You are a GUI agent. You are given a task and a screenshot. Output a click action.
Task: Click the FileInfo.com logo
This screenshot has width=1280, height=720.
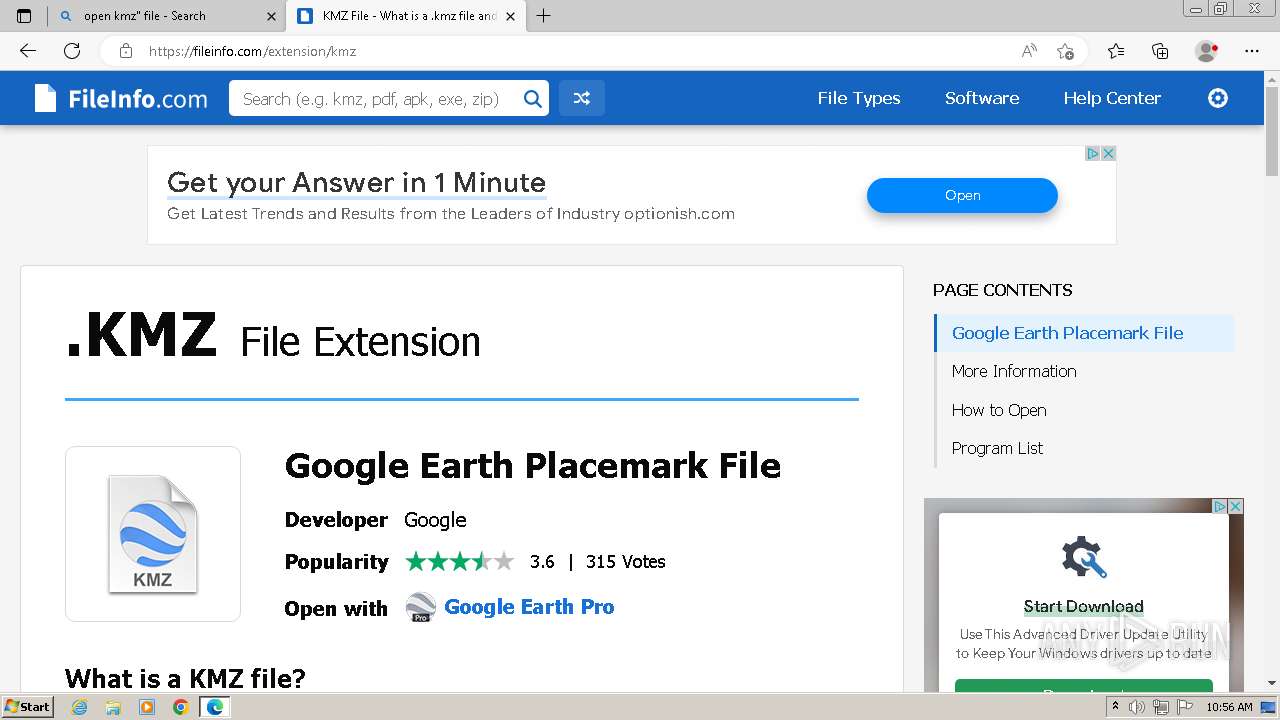[121, 98]
